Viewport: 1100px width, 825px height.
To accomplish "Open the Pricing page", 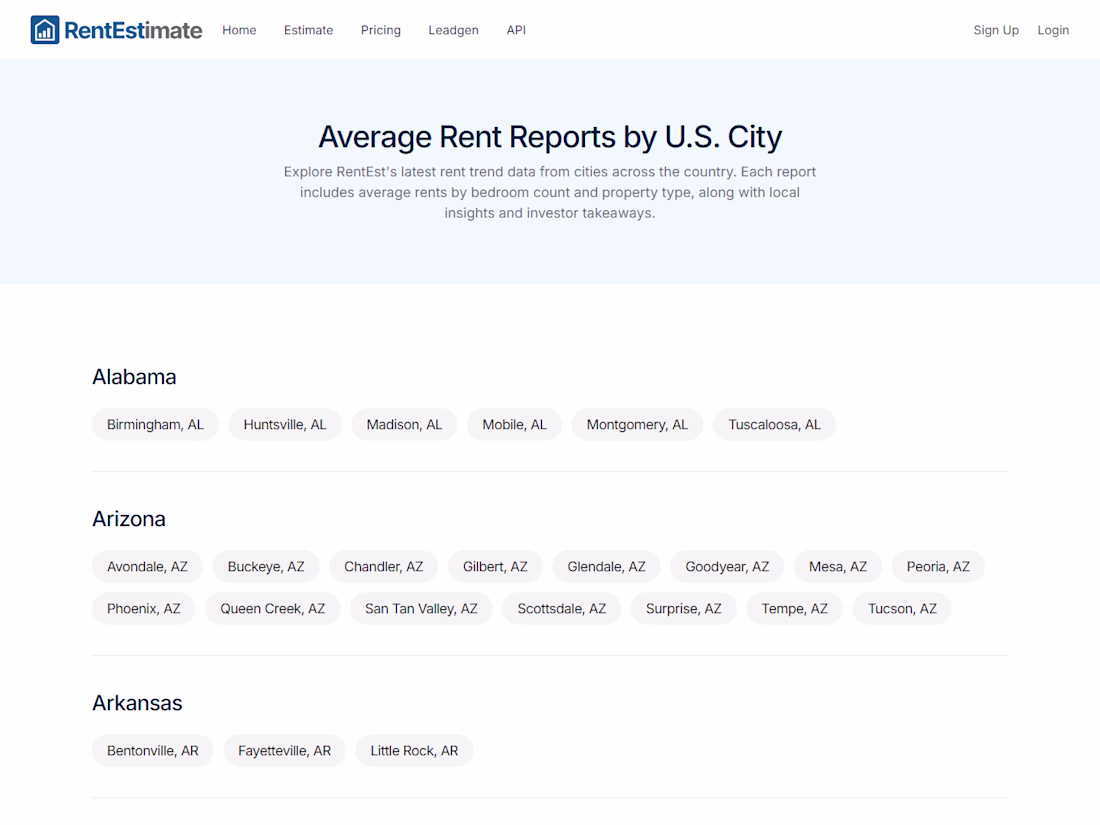I will click(x=381, y=30).
